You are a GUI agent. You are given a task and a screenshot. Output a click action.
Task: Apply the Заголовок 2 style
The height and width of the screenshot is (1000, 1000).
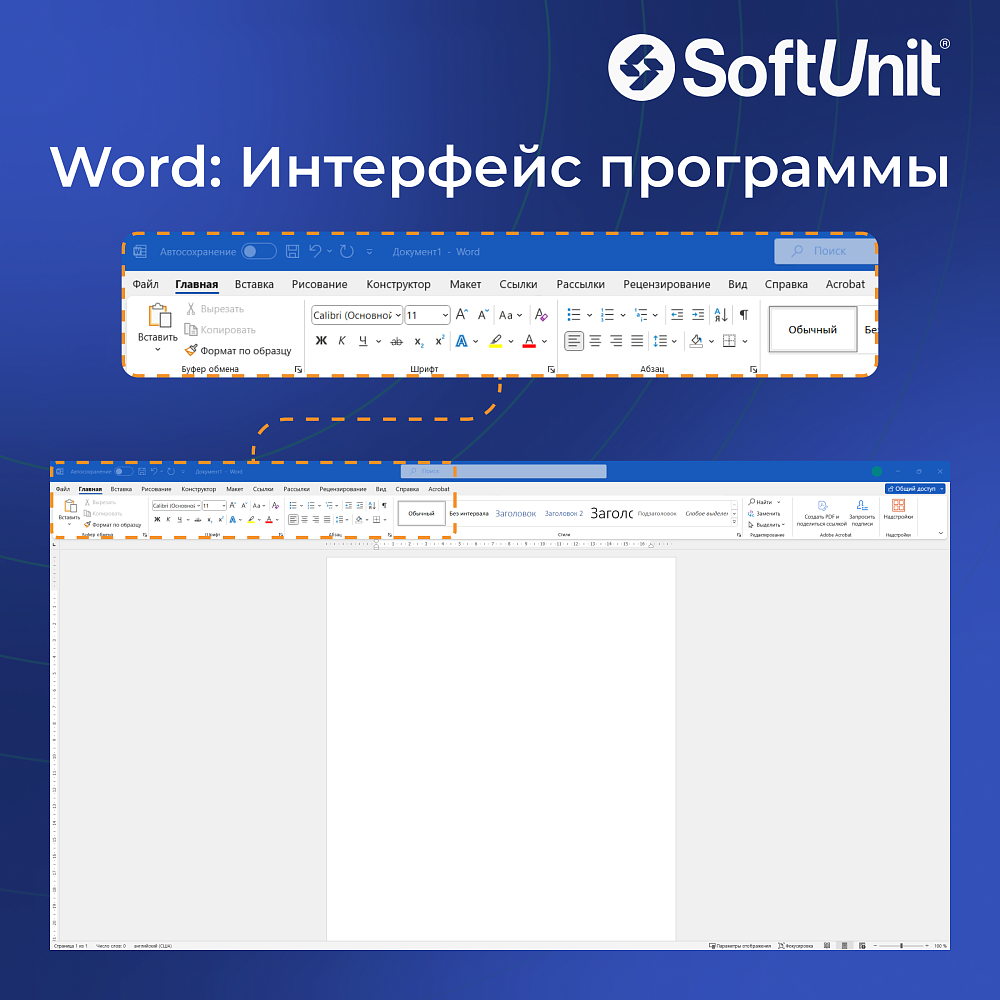click(x=564, y=513)
